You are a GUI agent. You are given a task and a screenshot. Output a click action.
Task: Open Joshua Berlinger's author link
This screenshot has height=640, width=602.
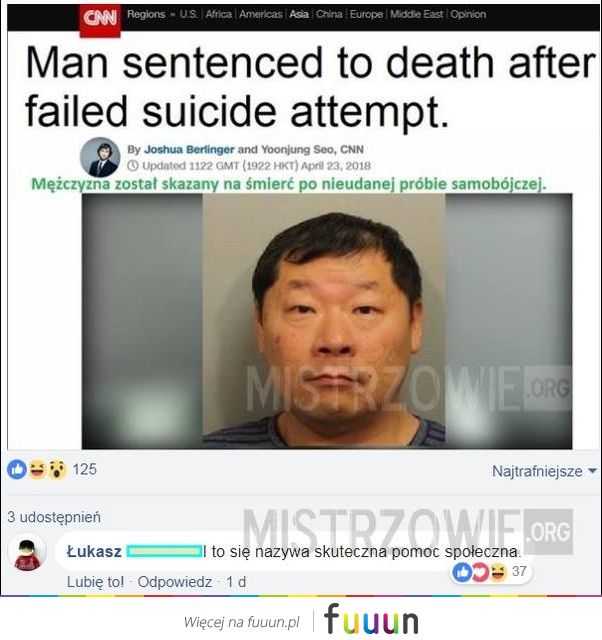click(189, 149)
